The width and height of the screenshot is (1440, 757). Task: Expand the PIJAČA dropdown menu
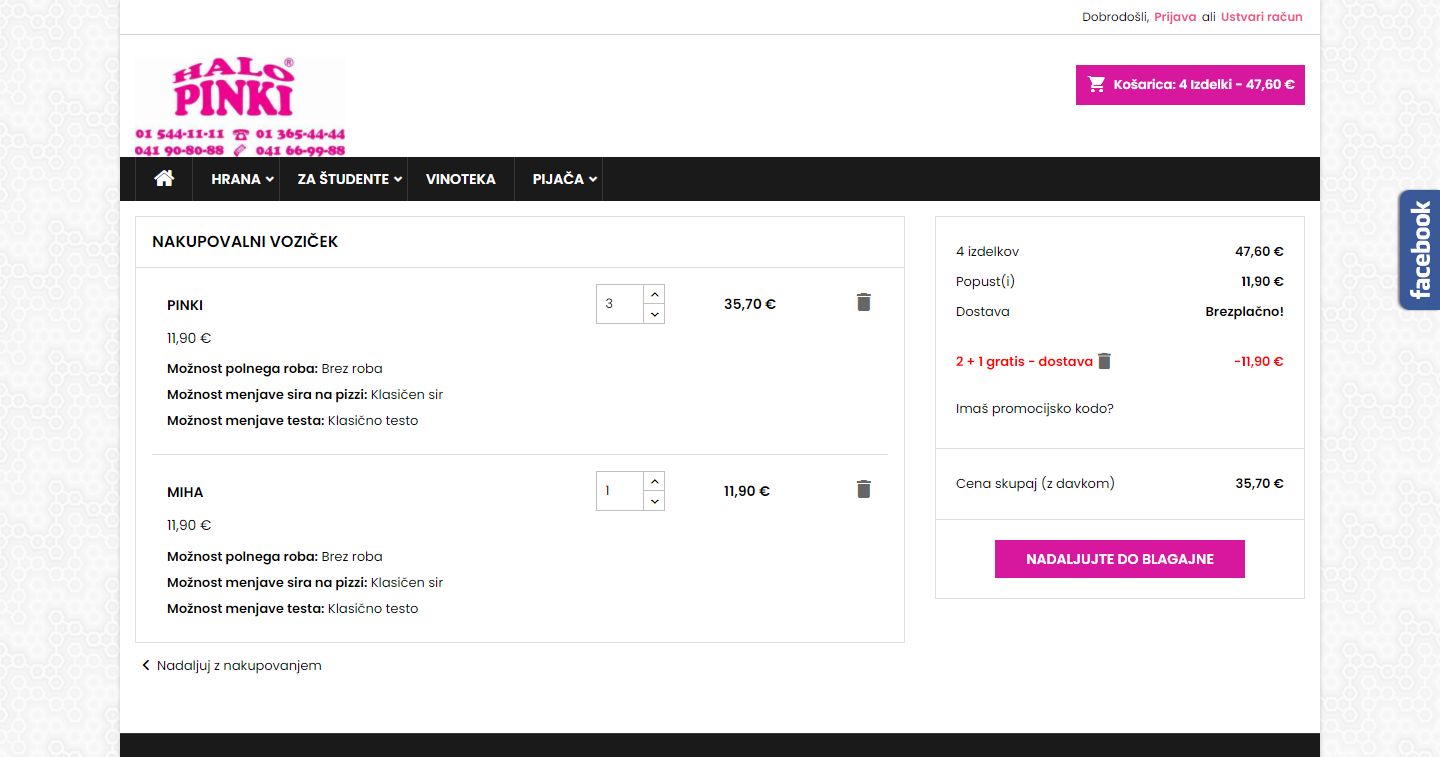pos(564,179)
